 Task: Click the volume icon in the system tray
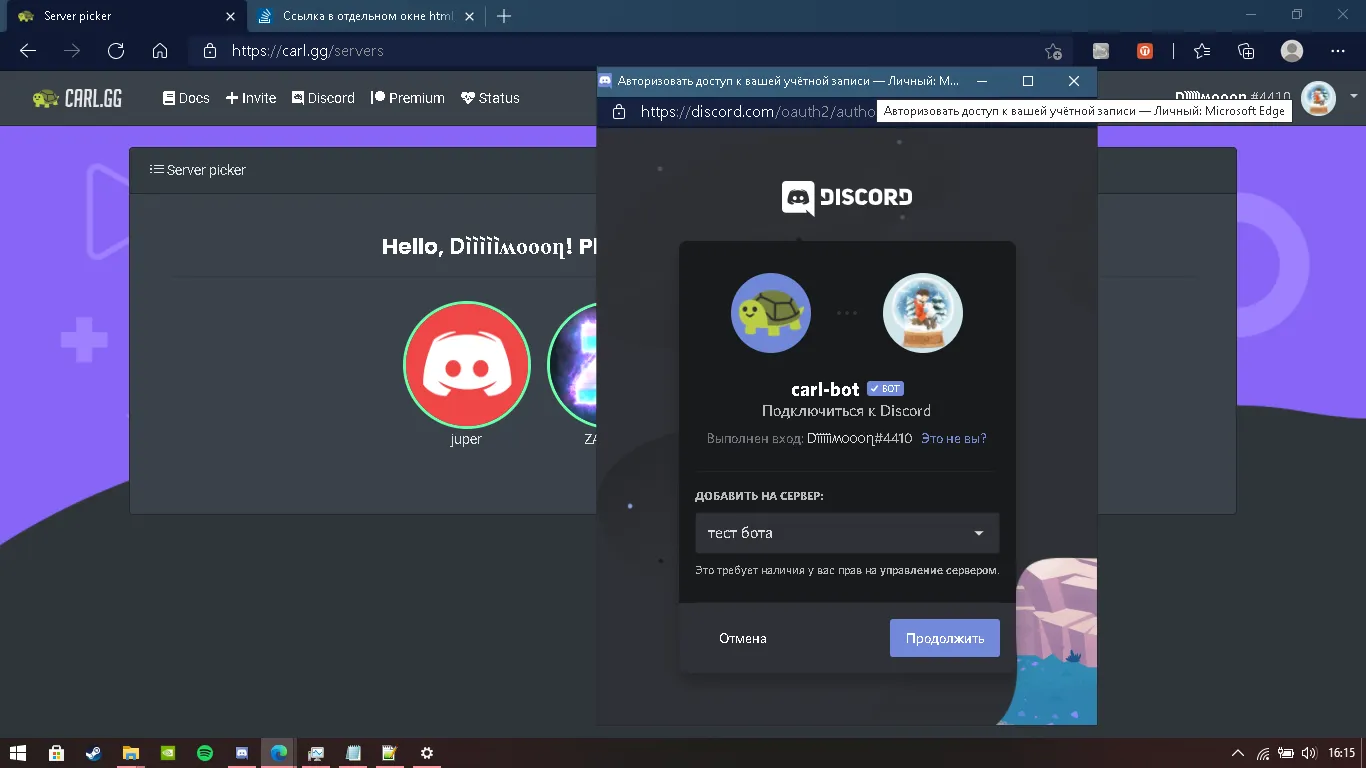[x=1308, y=753]
